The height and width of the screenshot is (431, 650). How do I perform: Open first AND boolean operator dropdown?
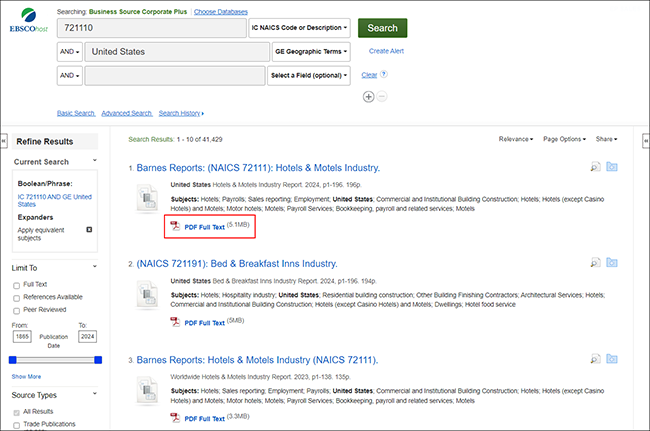[x=70, y=52]
